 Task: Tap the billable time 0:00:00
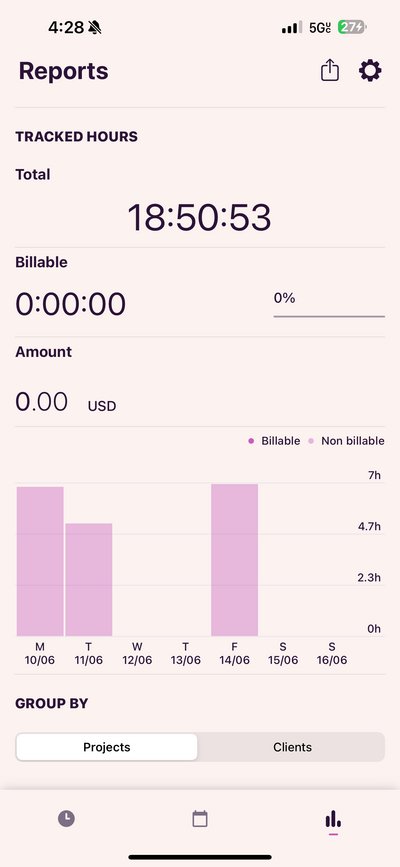point(71,304)
